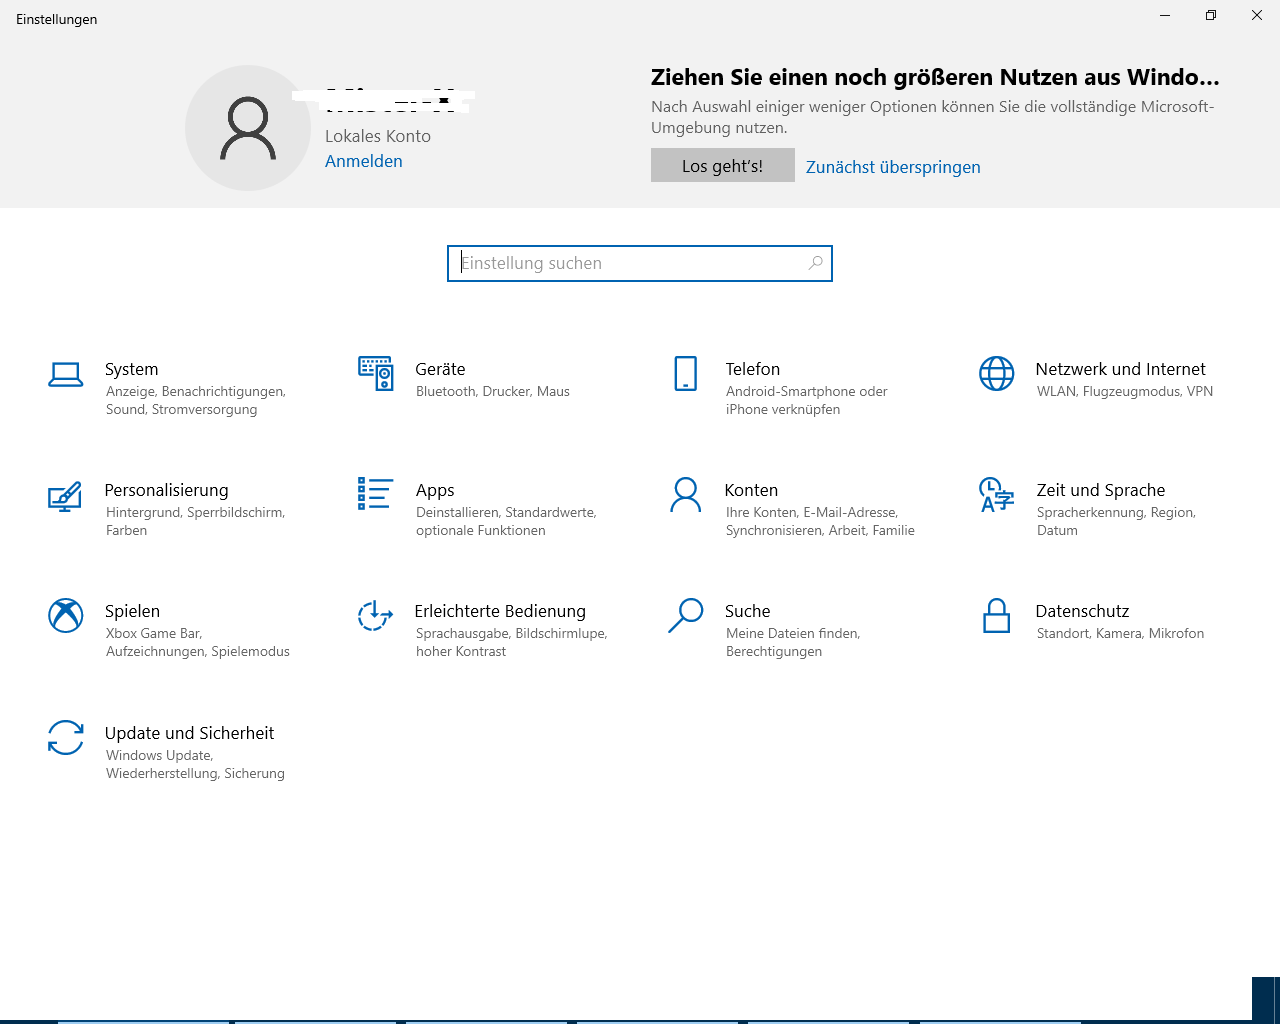Image resolution: width=1280 pixels, height=1024 pixels.
Task: Restore down the Einstellungen window
Action: coord(1211,15)
